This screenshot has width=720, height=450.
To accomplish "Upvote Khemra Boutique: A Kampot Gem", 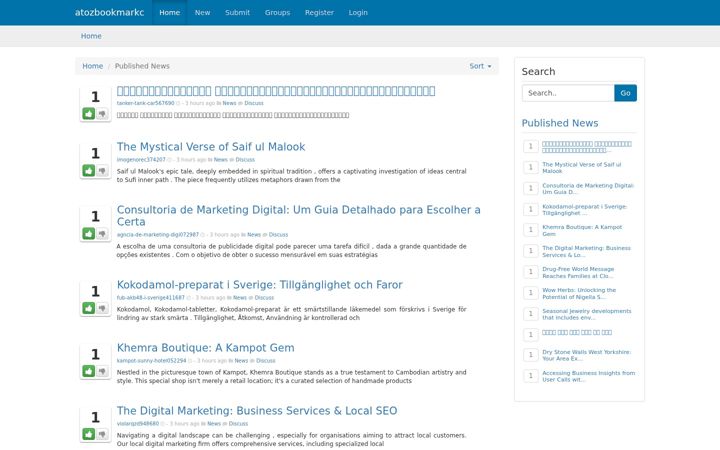I will pyautogui.click(x=89, y=371).
